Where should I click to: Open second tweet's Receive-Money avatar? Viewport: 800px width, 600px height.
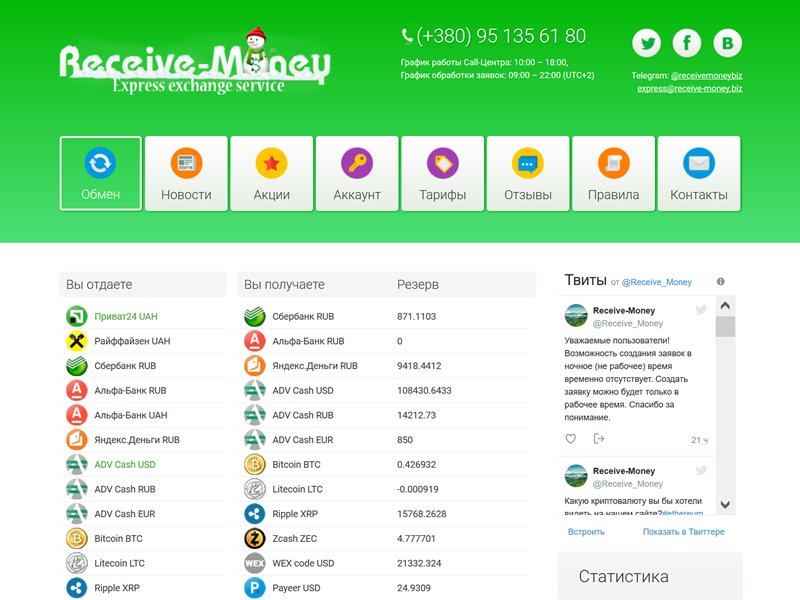(x=576, y=476)
